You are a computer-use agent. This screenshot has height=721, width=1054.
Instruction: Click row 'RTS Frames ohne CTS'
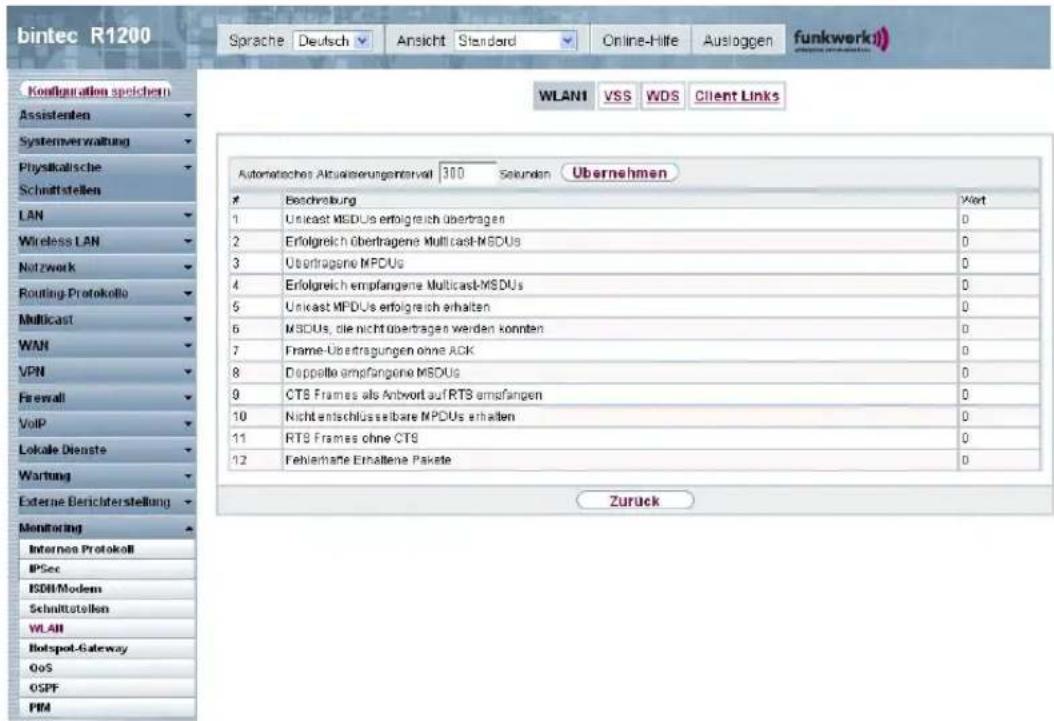pyautogui.click(x=634, y=438)
